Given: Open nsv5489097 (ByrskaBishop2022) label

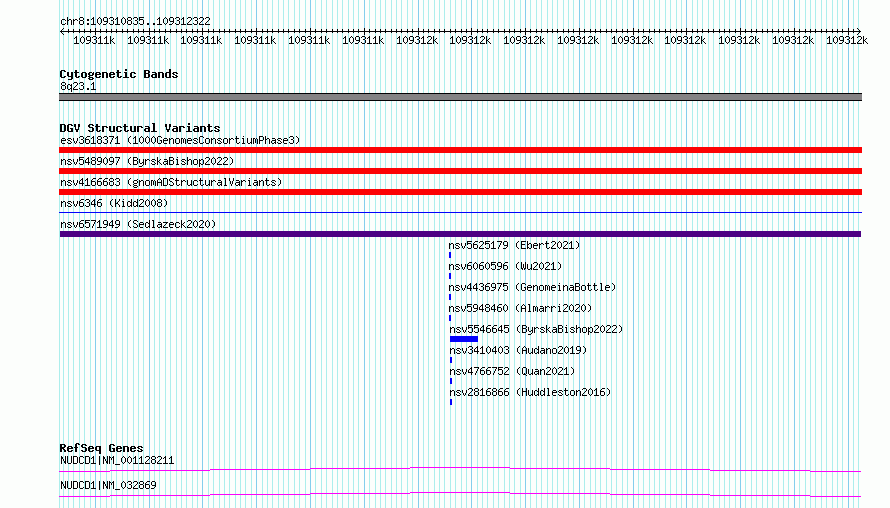Looking at the screenshot, I should point(147,161).
